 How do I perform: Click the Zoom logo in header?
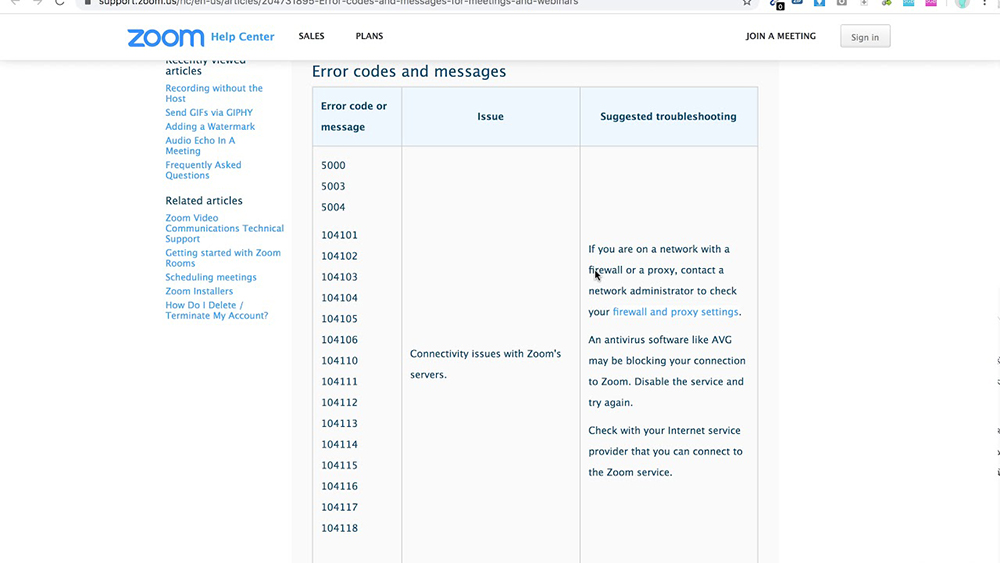tap(166, 38)
